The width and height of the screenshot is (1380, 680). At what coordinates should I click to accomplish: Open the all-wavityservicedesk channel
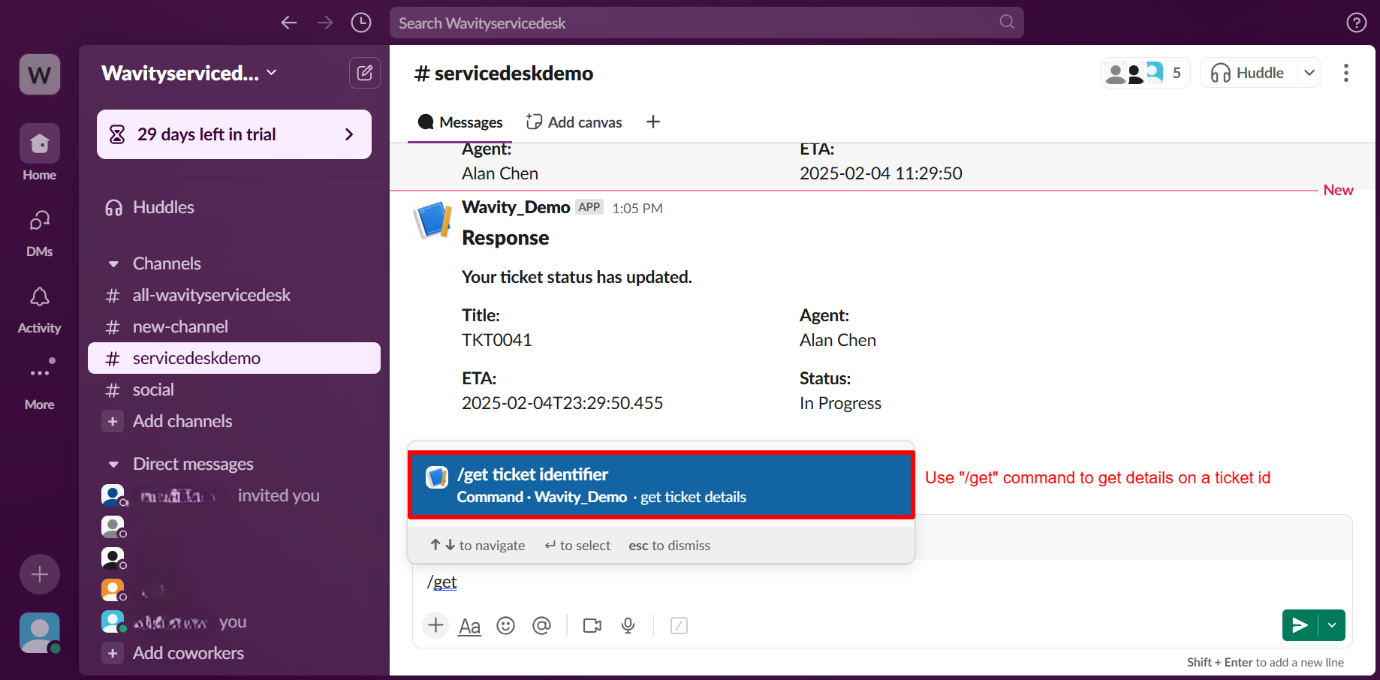(234, 295)
